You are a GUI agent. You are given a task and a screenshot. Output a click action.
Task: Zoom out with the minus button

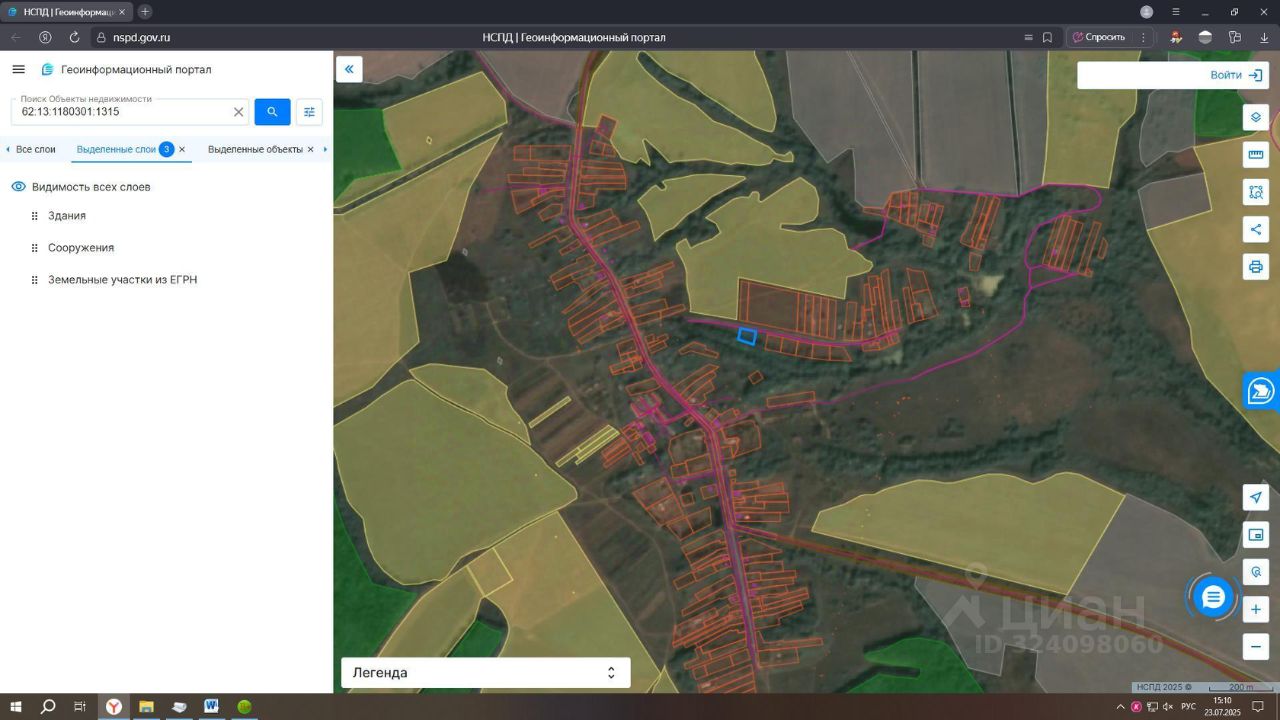[x=1256, y=646]
